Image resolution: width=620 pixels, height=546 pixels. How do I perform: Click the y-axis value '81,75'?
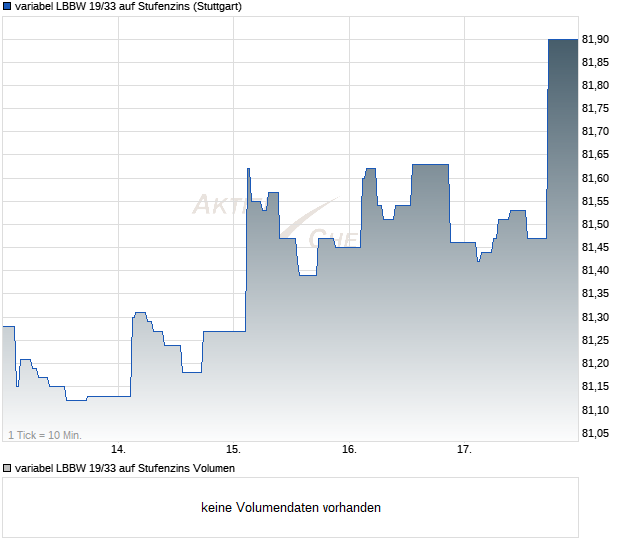point(595,108)
